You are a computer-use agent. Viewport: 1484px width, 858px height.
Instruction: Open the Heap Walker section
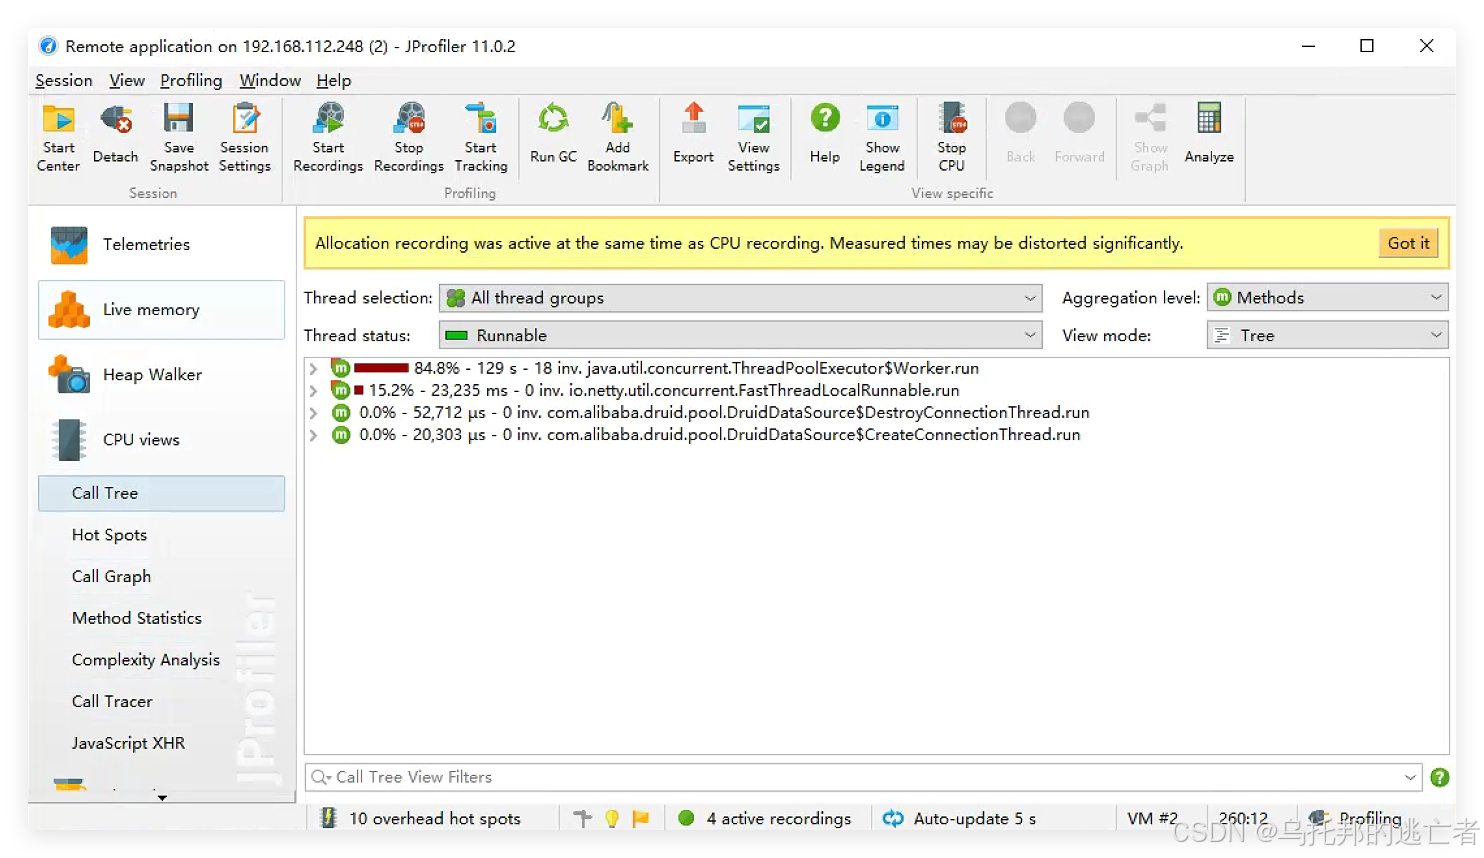click(162, 375)
